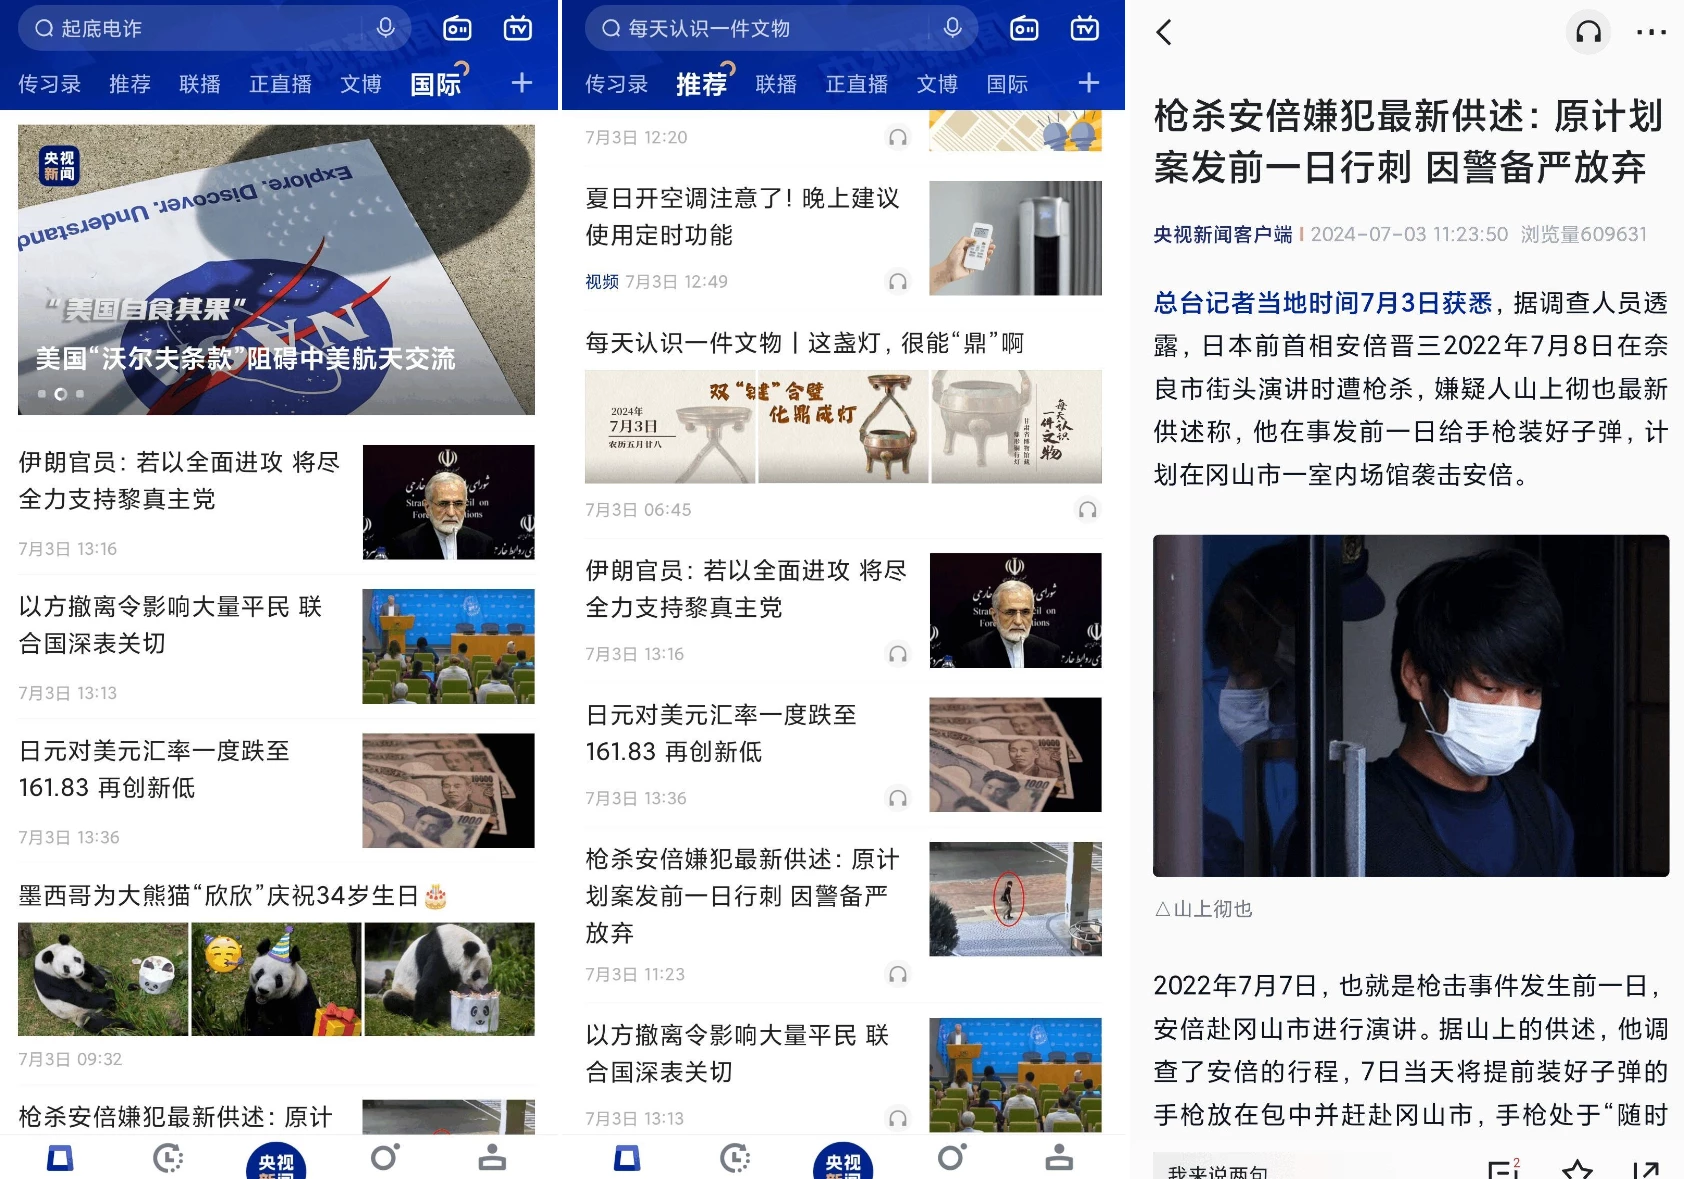Add a channel with the plus icon on left screen
Screen dimensions: 1684x1179
point(522,83)
